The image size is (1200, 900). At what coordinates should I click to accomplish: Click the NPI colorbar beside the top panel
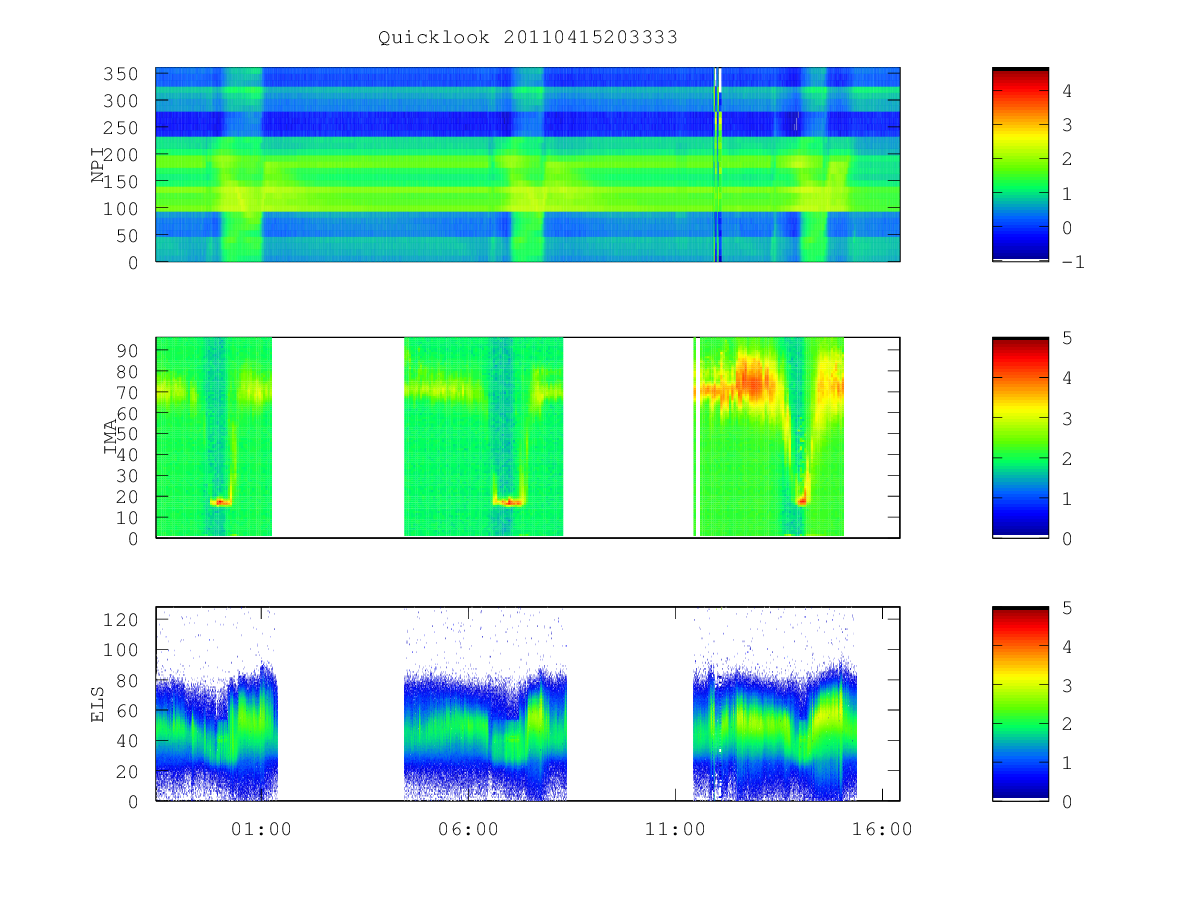[1020, 164]
